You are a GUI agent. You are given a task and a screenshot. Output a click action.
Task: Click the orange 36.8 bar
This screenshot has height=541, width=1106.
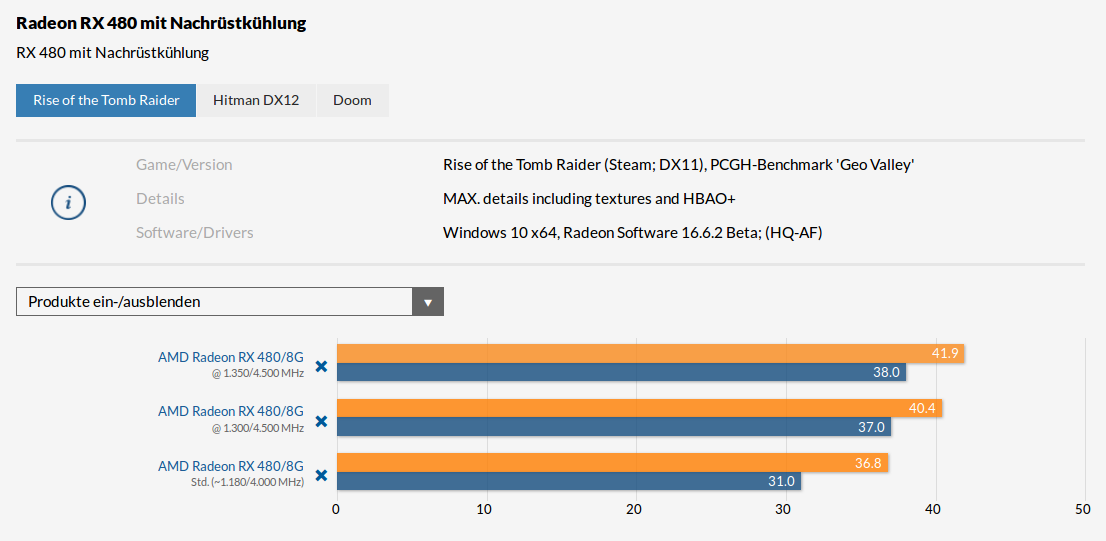612,463
